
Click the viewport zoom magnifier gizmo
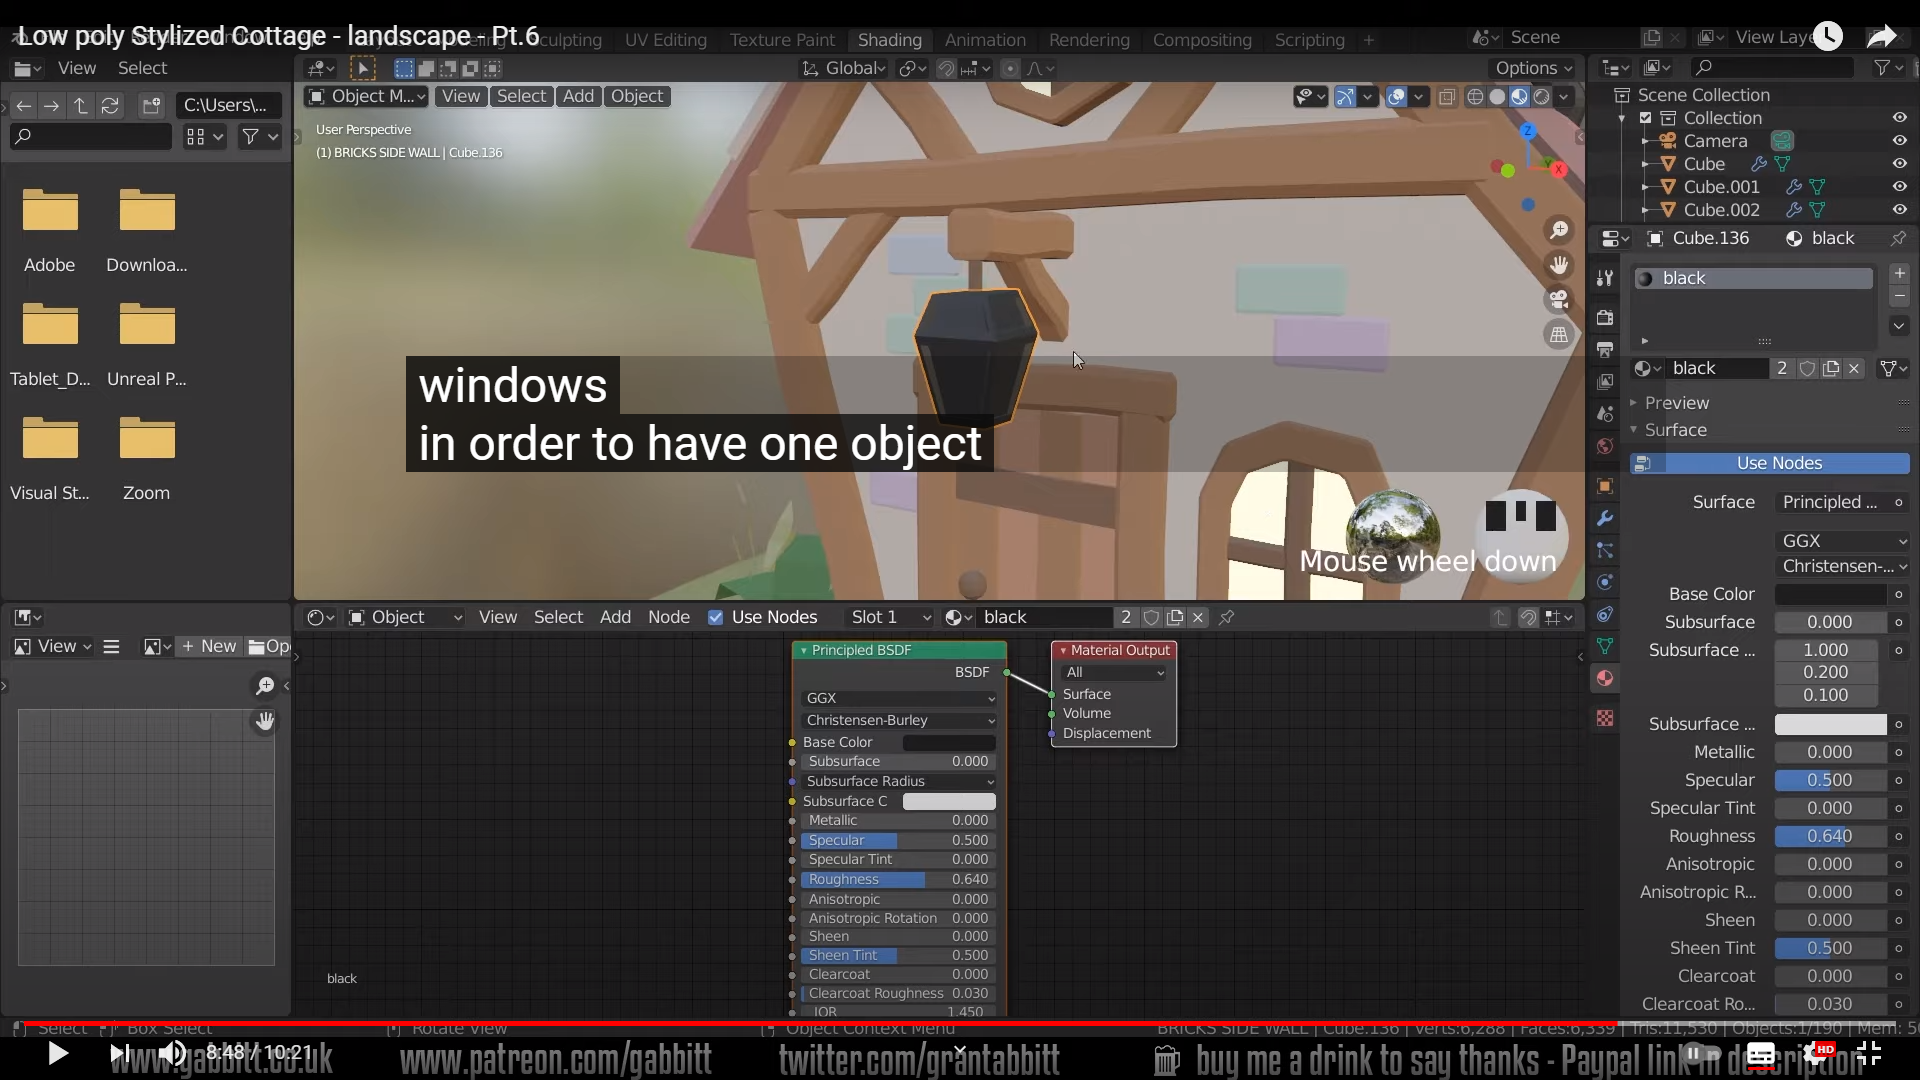(1558, 231)
